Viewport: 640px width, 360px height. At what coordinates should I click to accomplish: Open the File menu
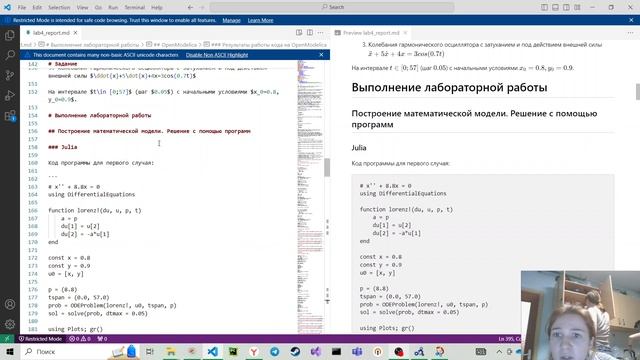click(22, 7)
